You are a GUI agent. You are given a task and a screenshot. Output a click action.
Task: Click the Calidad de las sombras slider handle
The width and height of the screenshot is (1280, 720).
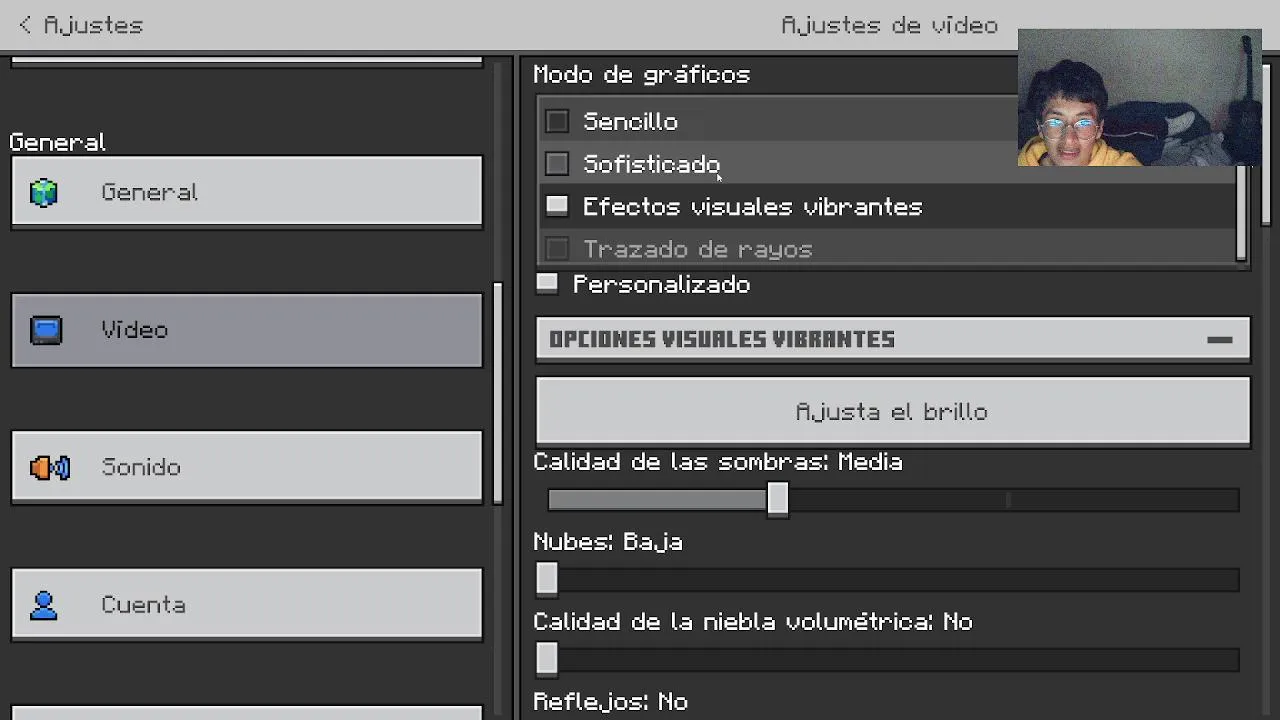tap(778, 499)
